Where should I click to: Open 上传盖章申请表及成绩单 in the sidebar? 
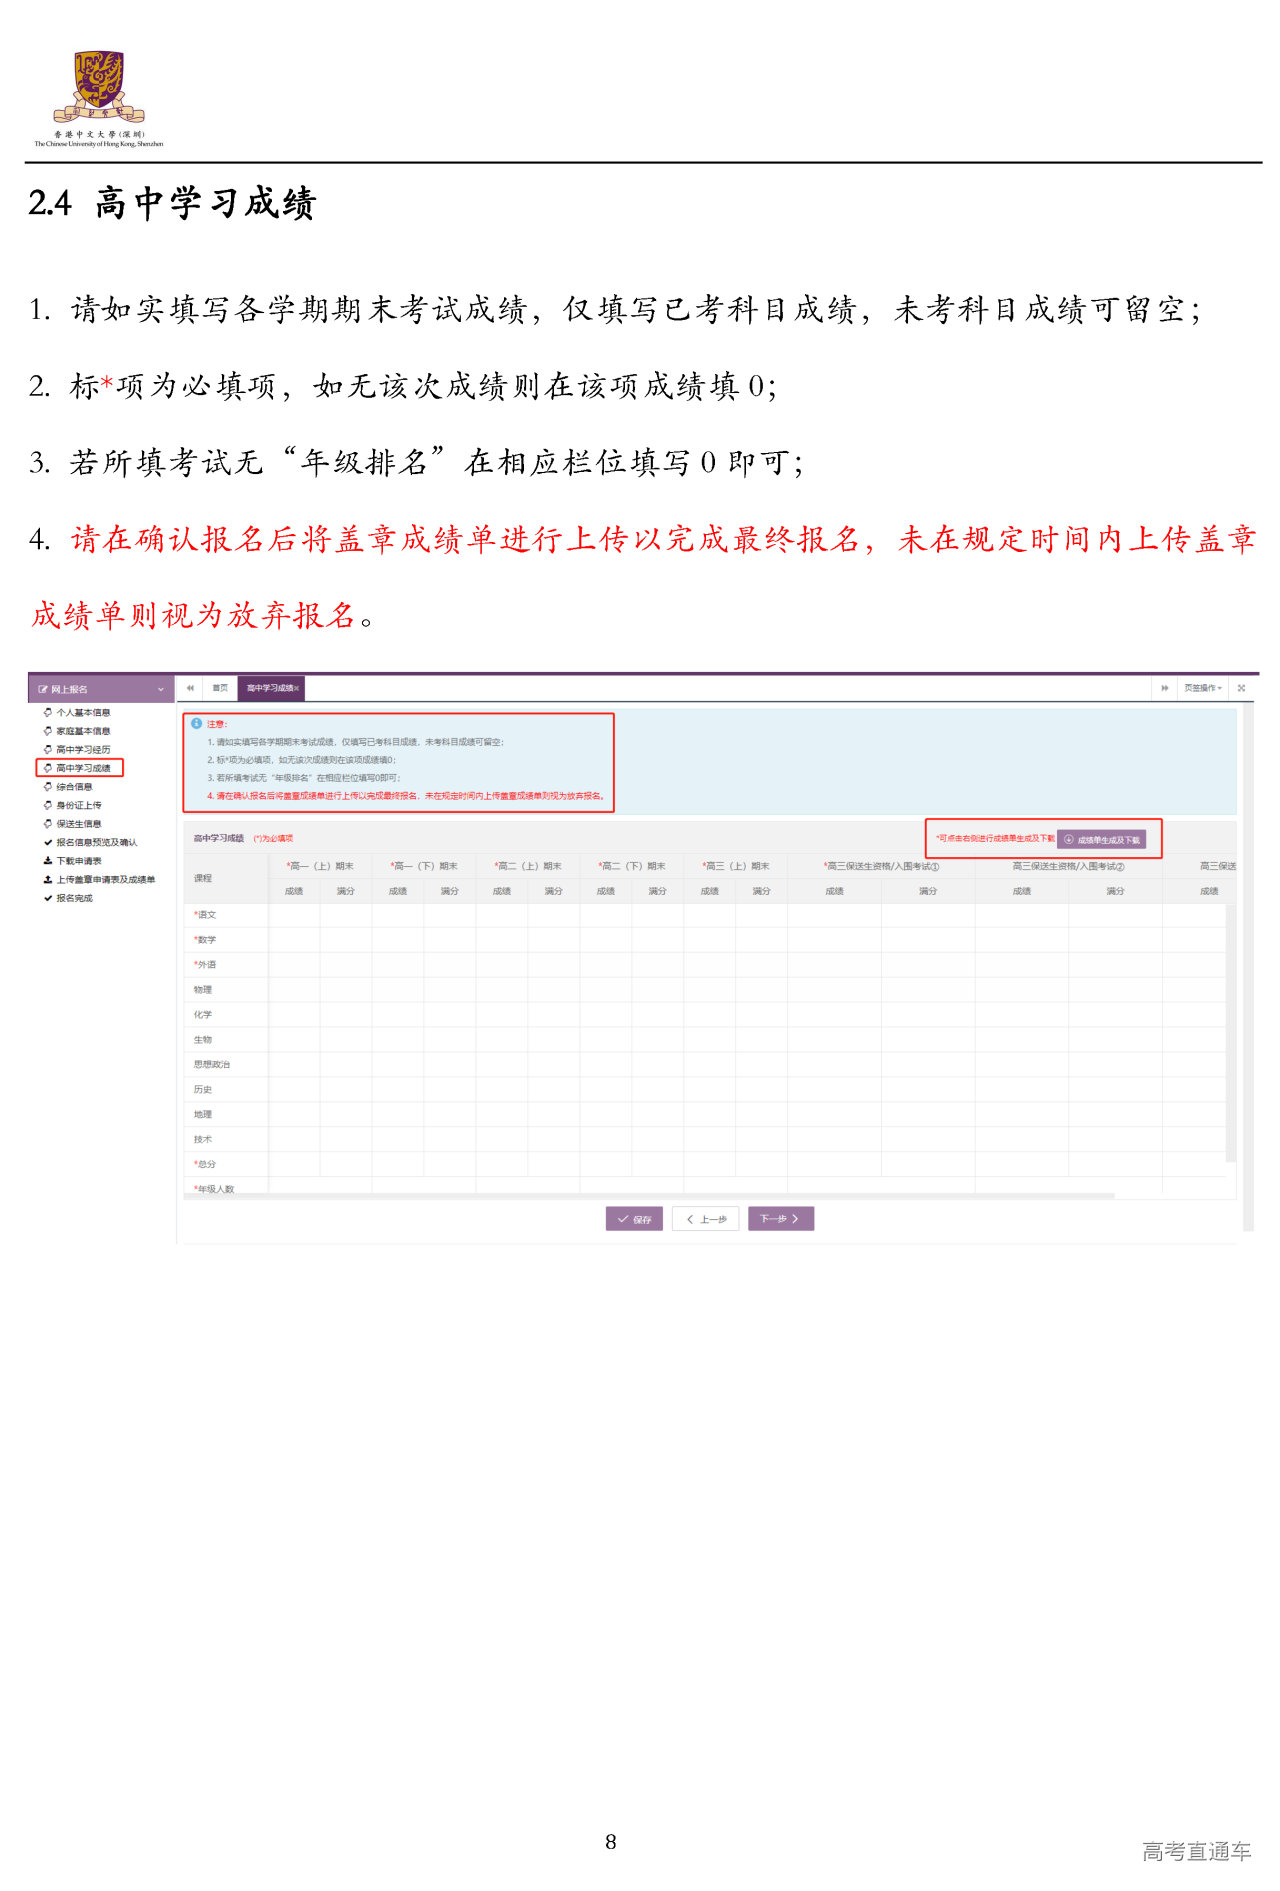click(x=105, y=880)
